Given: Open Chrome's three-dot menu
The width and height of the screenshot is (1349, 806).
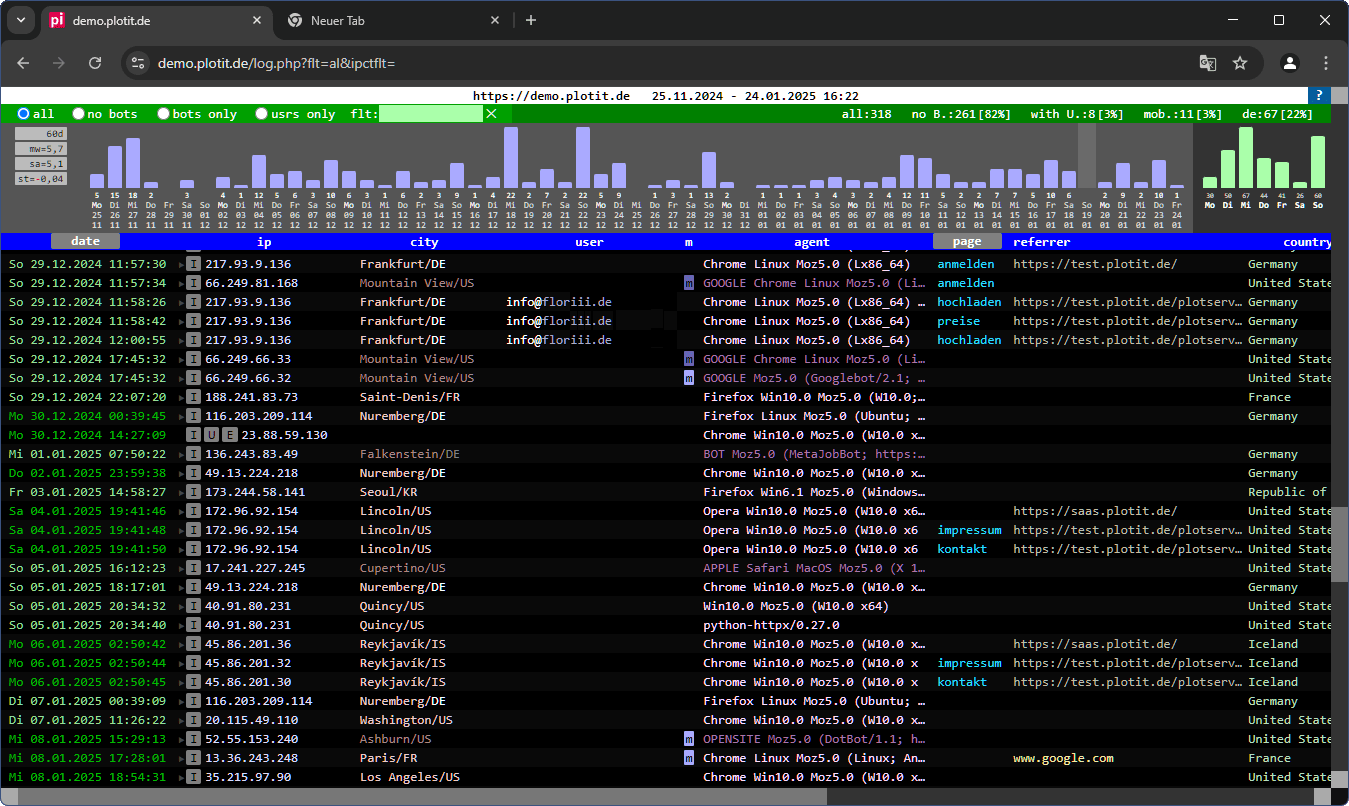Looking at the screenshot, I should point(1328,62).
